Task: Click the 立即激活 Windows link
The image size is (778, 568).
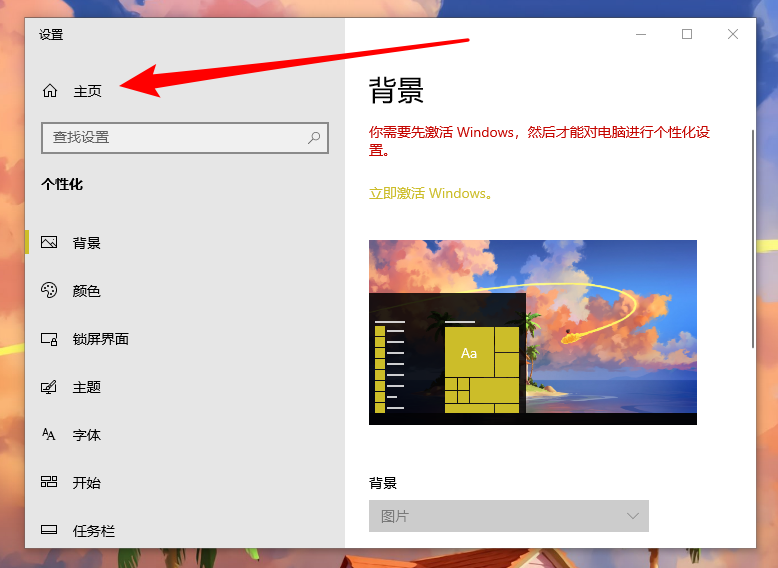Action: point(431,193)
